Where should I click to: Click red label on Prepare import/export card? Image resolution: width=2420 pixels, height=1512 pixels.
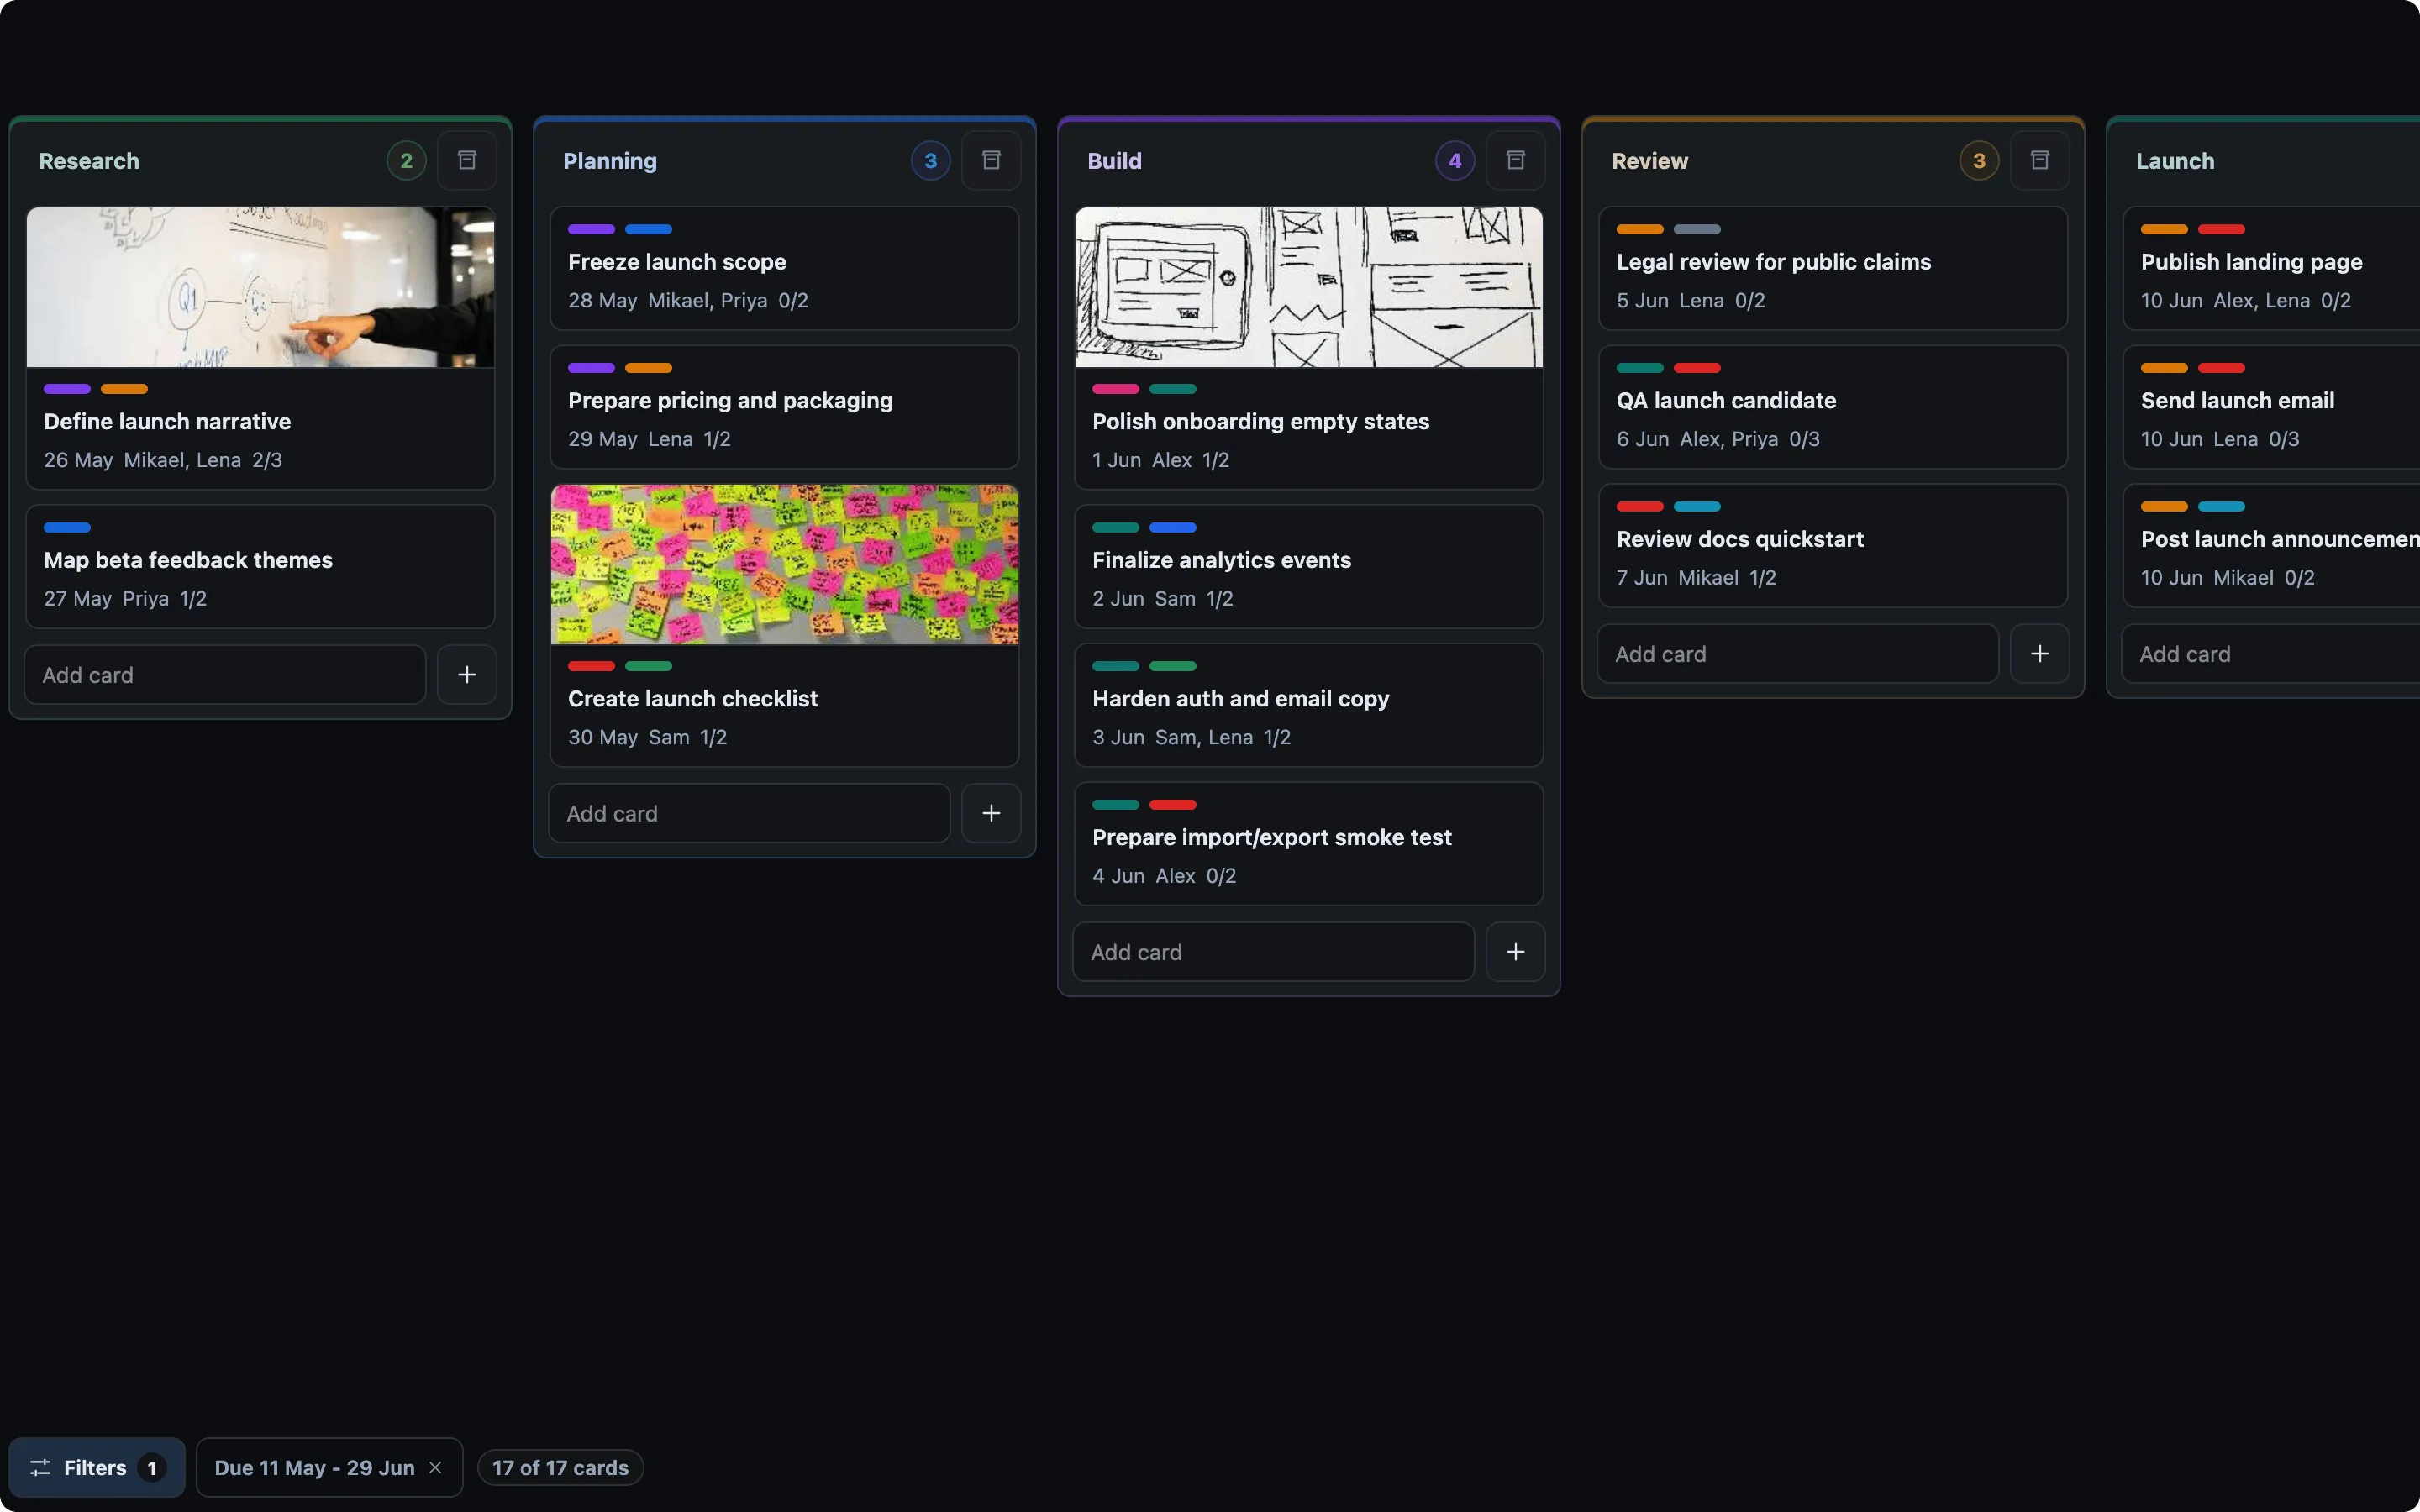tap(1172, 805)
